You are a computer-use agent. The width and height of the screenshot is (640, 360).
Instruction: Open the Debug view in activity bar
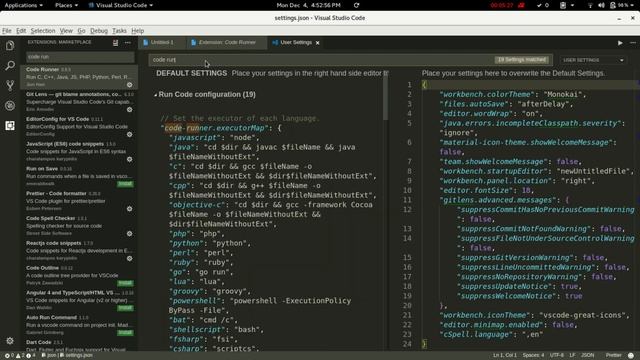tap(10, 105)
